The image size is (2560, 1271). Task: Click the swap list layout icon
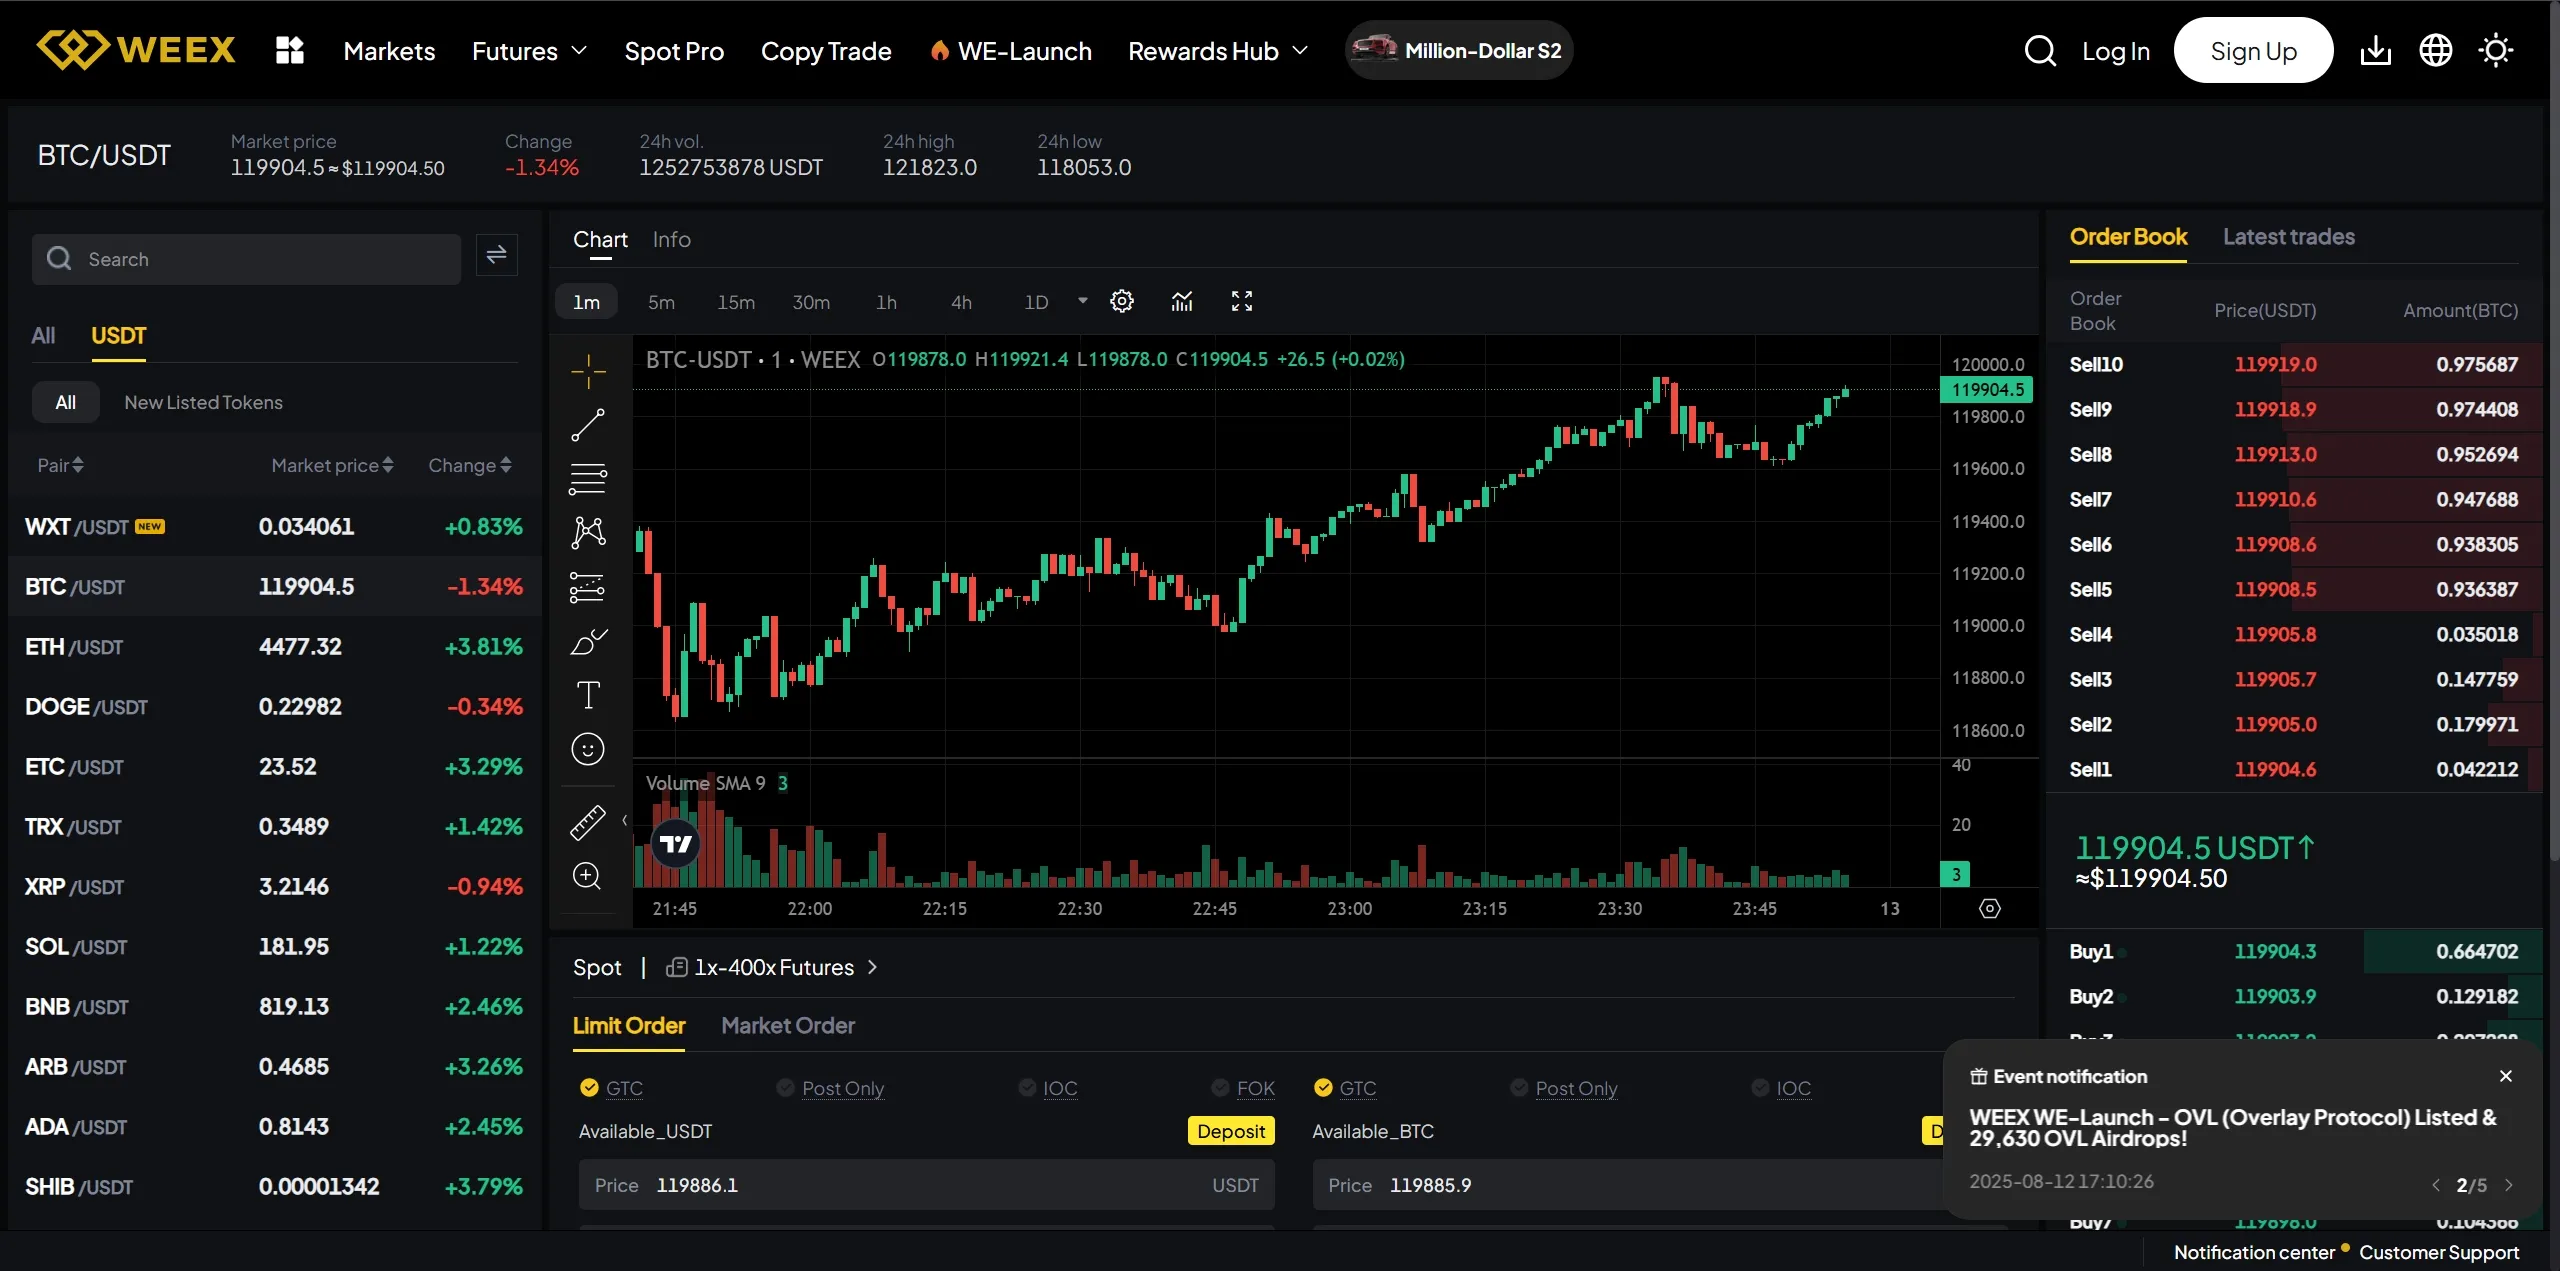pyautogui.click(x=496, y=256)
